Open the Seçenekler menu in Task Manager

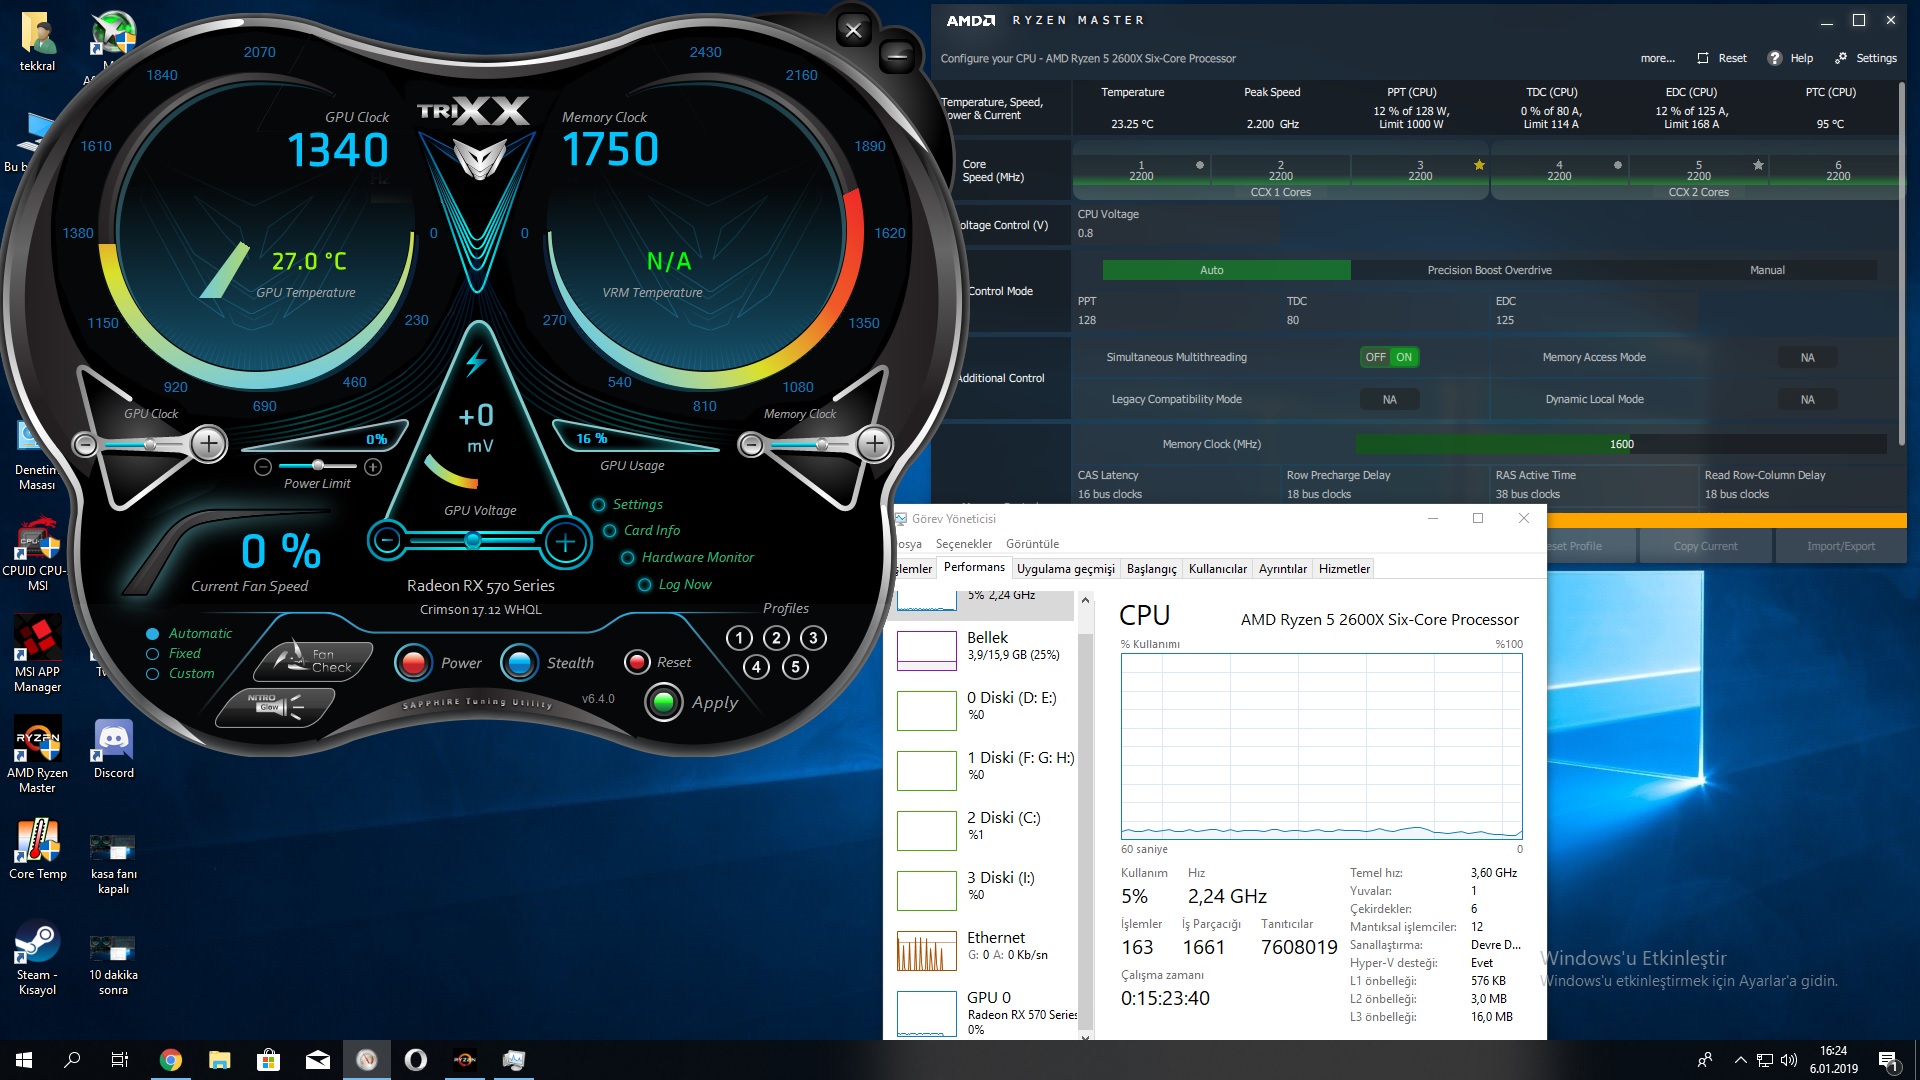pyautogui.click(x=963, y=544)
